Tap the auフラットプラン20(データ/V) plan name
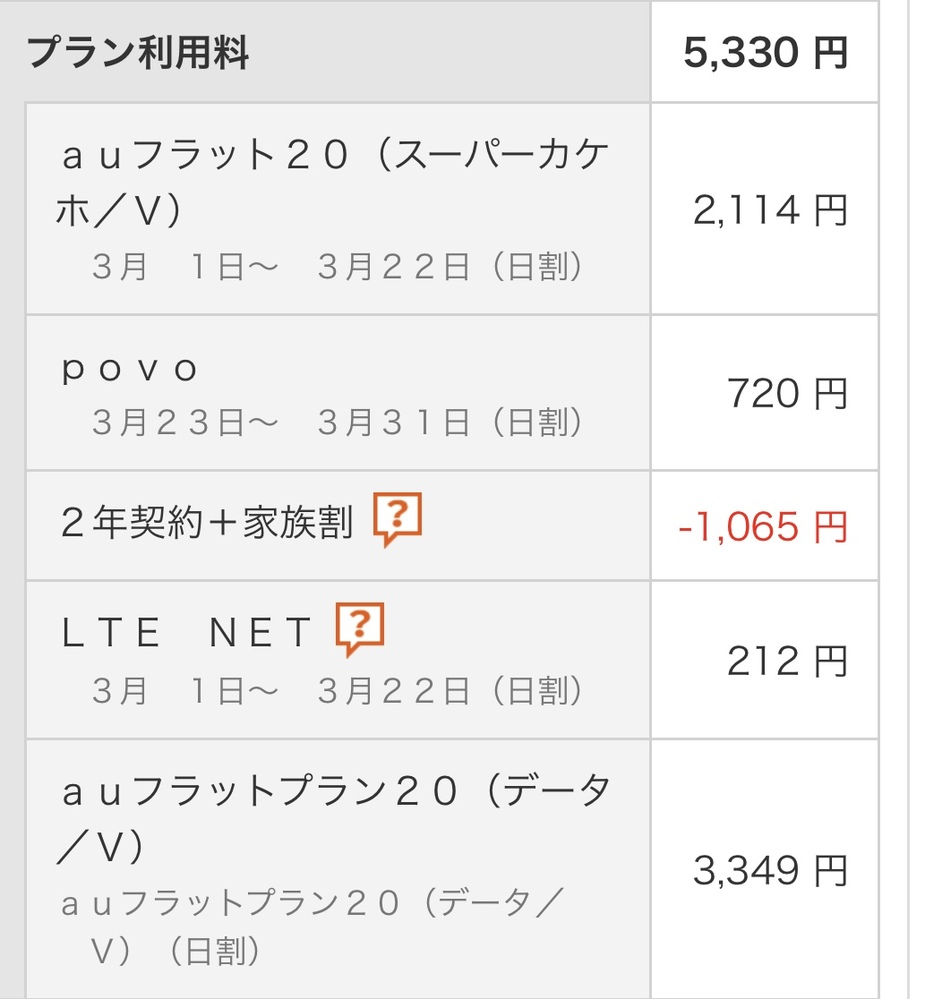The height and width of the screenshot is (999, 925). (334, 819)
